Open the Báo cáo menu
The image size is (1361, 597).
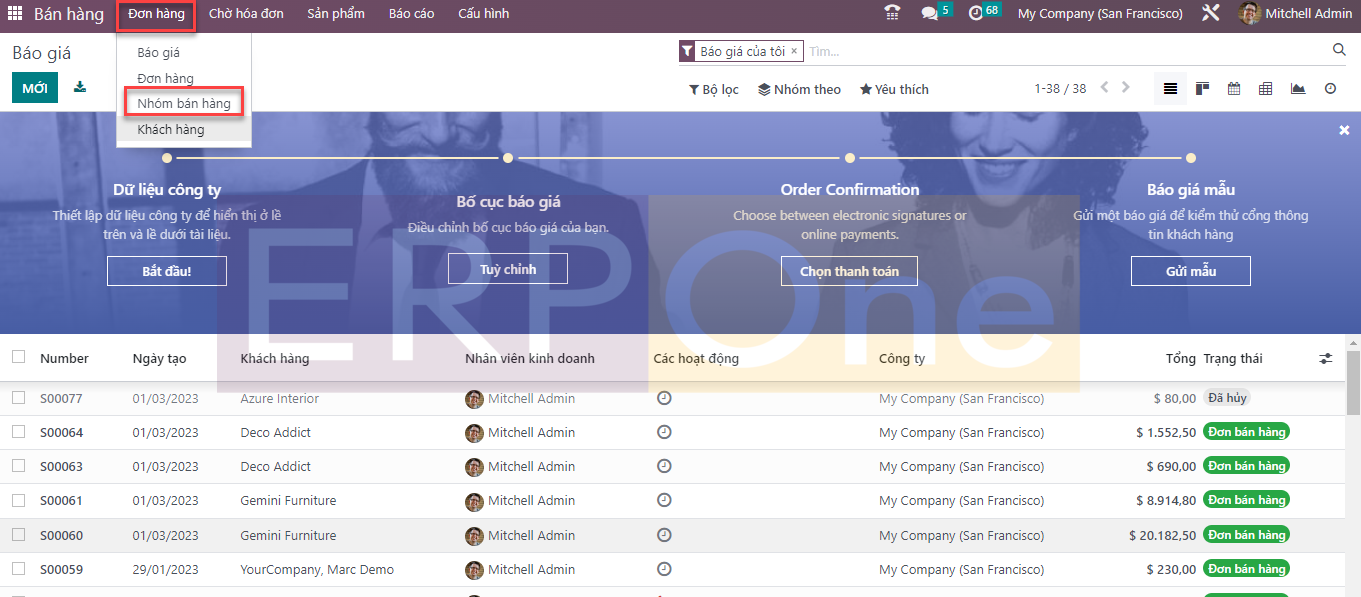click(411, 14)
